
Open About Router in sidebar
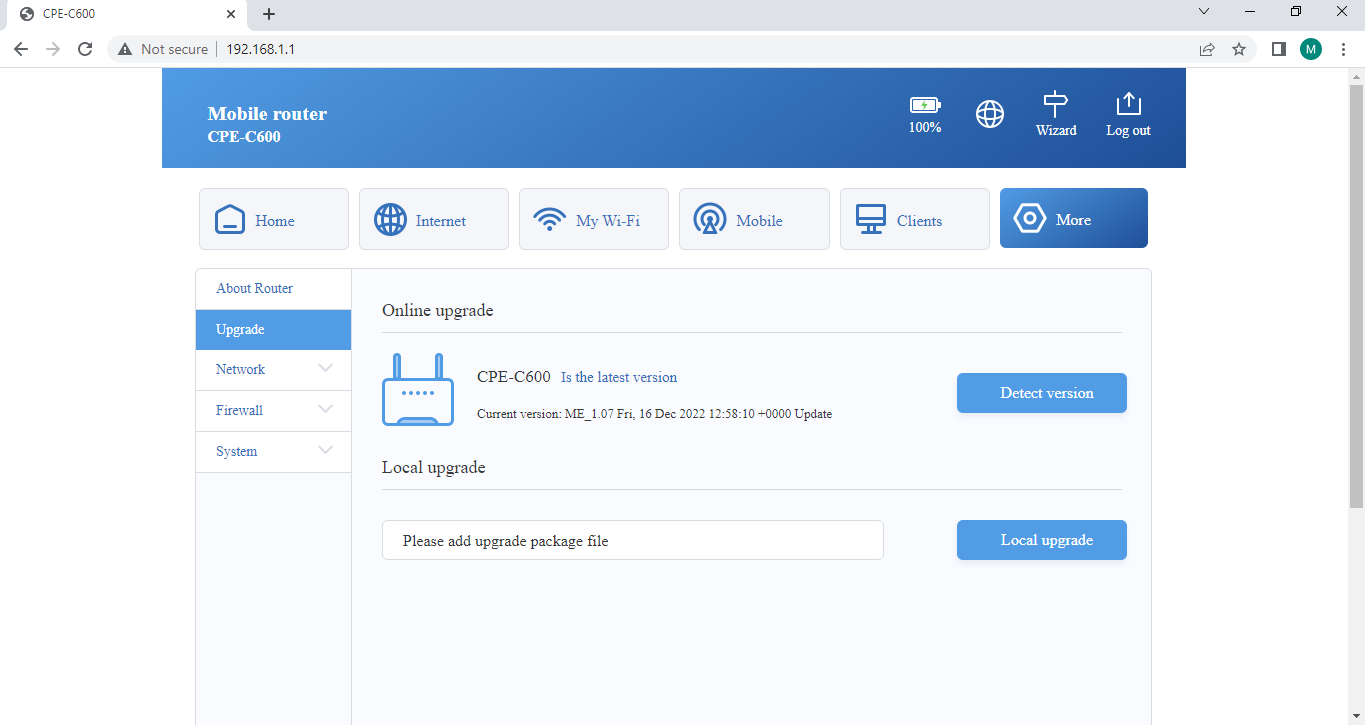point(273,288)
